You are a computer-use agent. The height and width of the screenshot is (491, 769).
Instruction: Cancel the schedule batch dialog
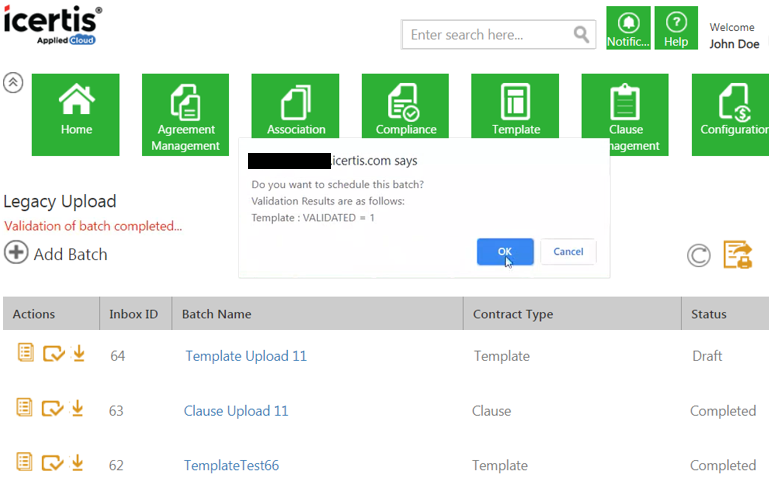pos(568,252)
